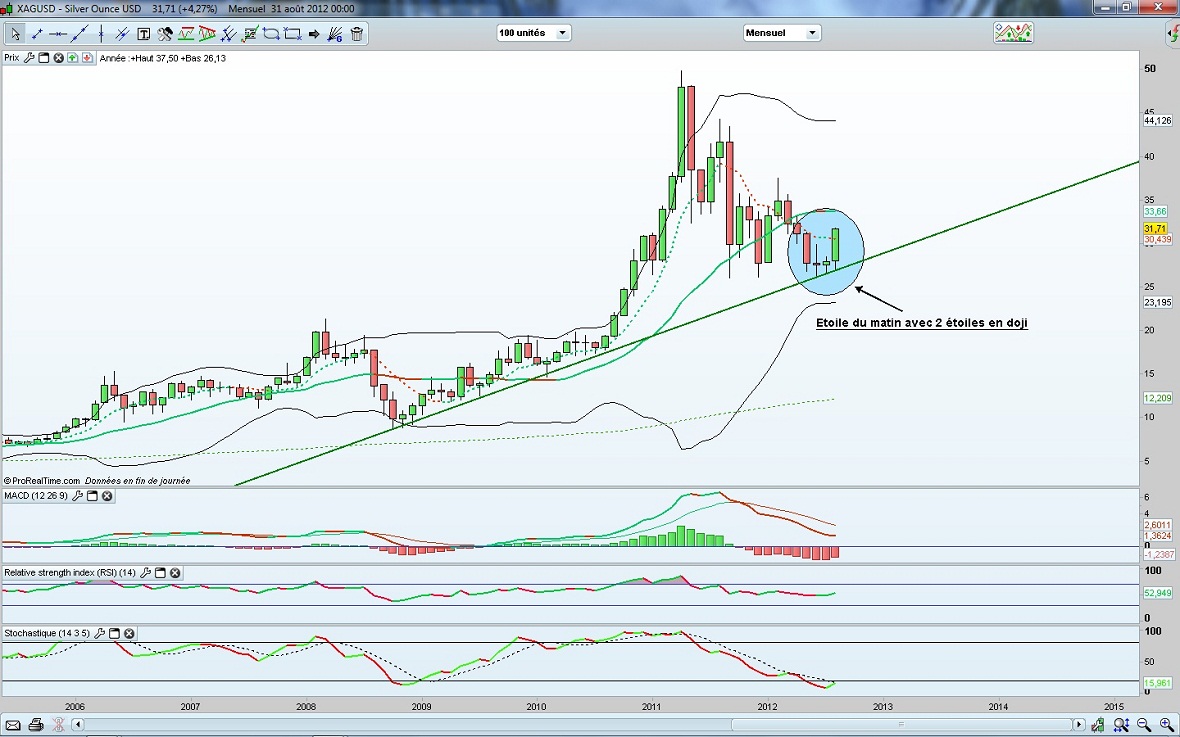Screen dimensions: 1180x737
Task: Pick the text annotation tool
Action: pyautogui.click(x=143, y=34)
